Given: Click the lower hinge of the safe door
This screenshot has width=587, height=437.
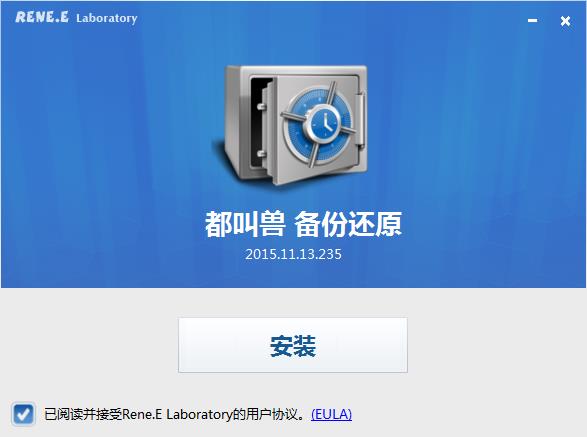Looking at the screenshot, I should pyautogui.click(x=261, y=154).
